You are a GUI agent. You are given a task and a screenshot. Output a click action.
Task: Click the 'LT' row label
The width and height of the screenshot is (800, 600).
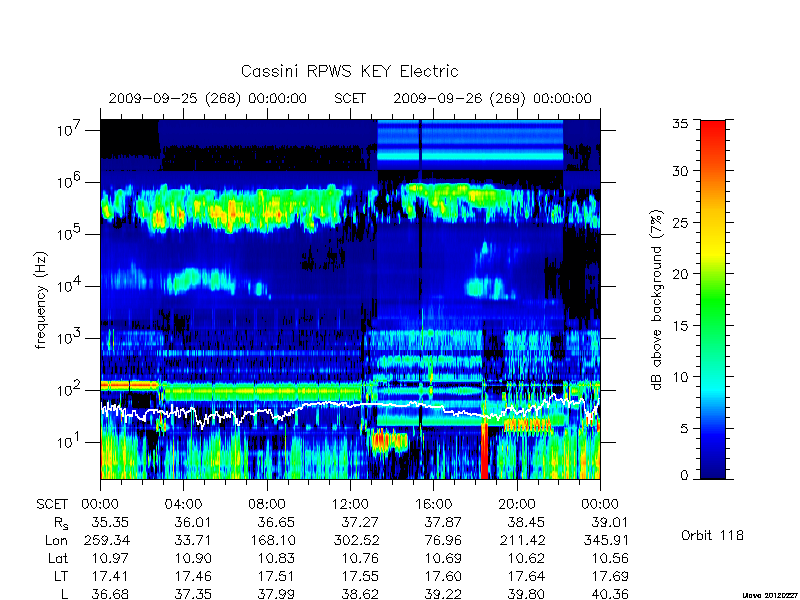point(61,576)
